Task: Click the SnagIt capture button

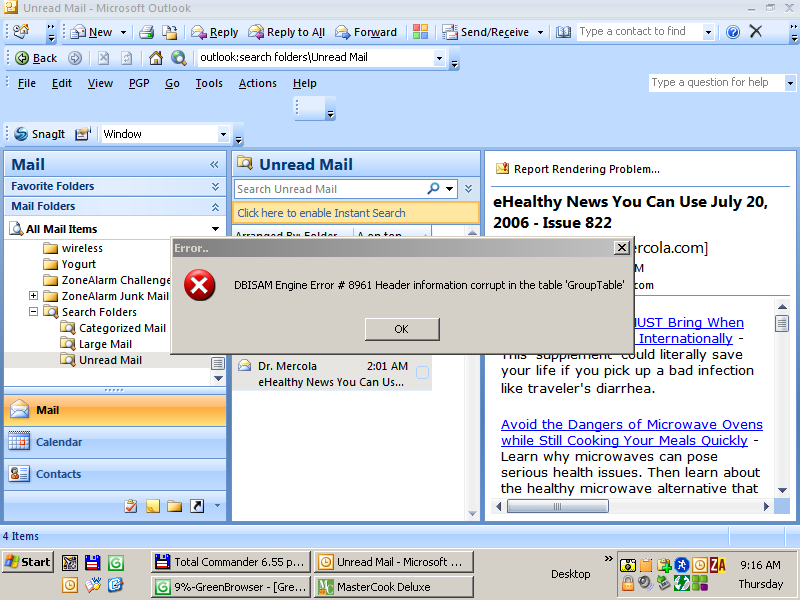Action: coord(40,134)
